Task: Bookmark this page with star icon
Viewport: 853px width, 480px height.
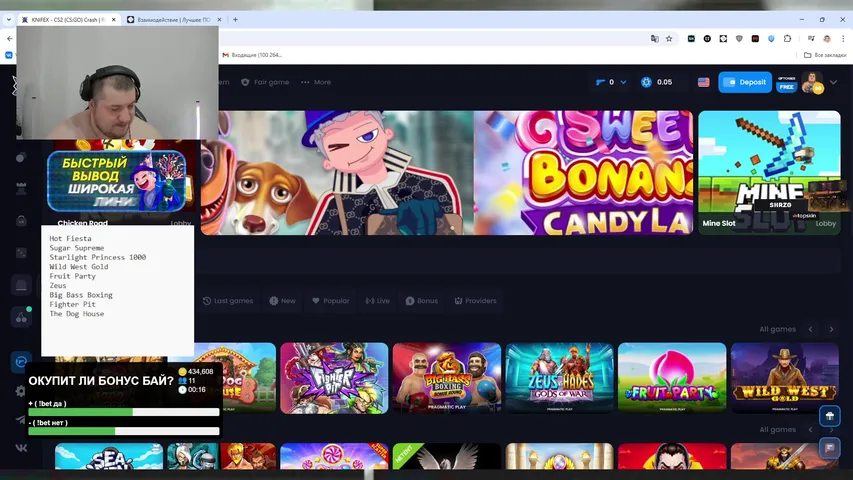Action: pyautogui.click(x=669, y=39)
